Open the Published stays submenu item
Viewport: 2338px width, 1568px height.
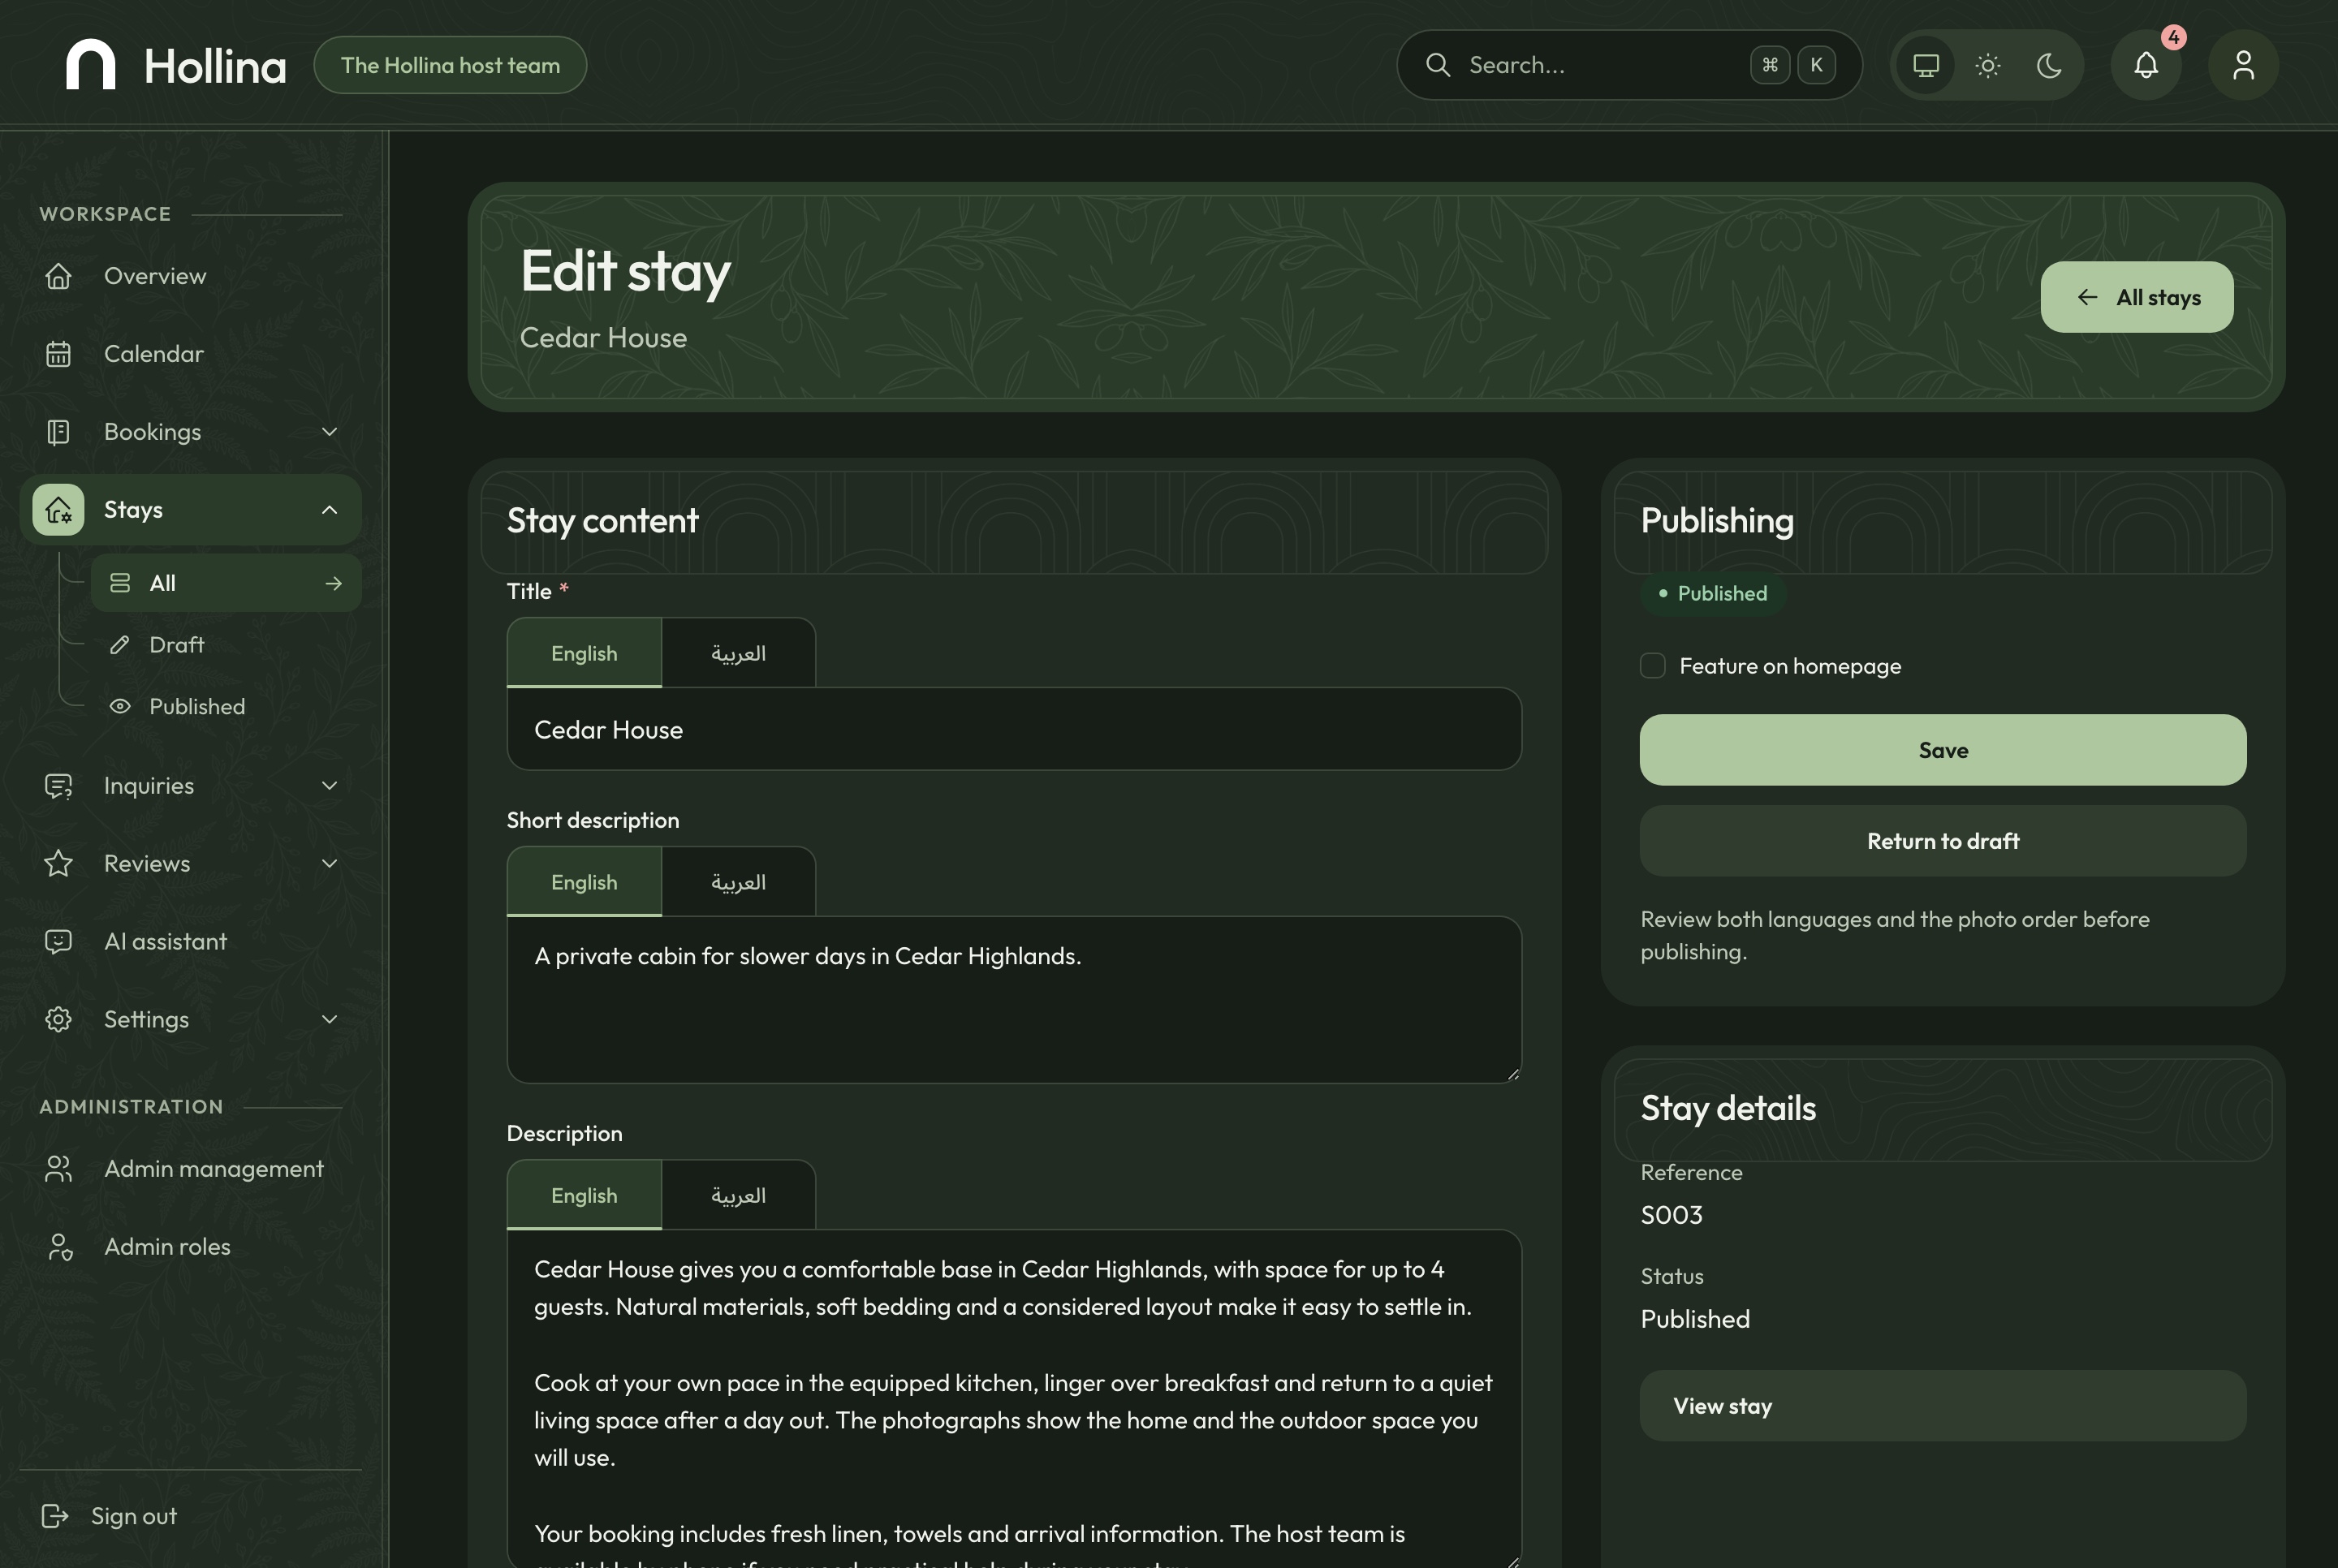pyautogui.click(x=225, y=707)
